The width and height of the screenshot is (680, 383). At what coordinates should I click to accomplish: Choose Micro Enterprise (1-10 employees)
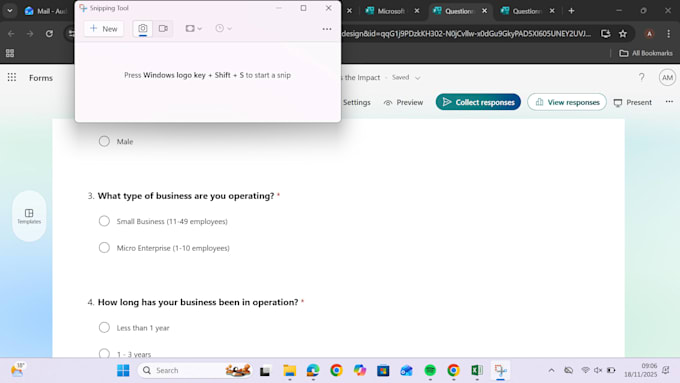coord(104,248)
